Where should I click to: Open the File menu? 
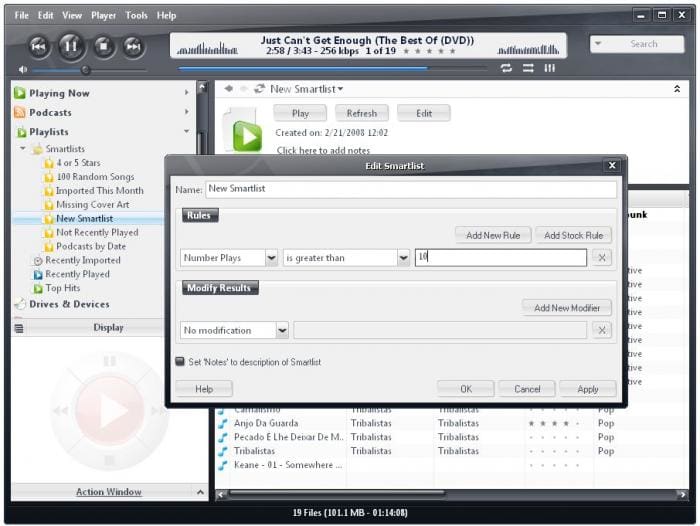(x=21, y=15)
